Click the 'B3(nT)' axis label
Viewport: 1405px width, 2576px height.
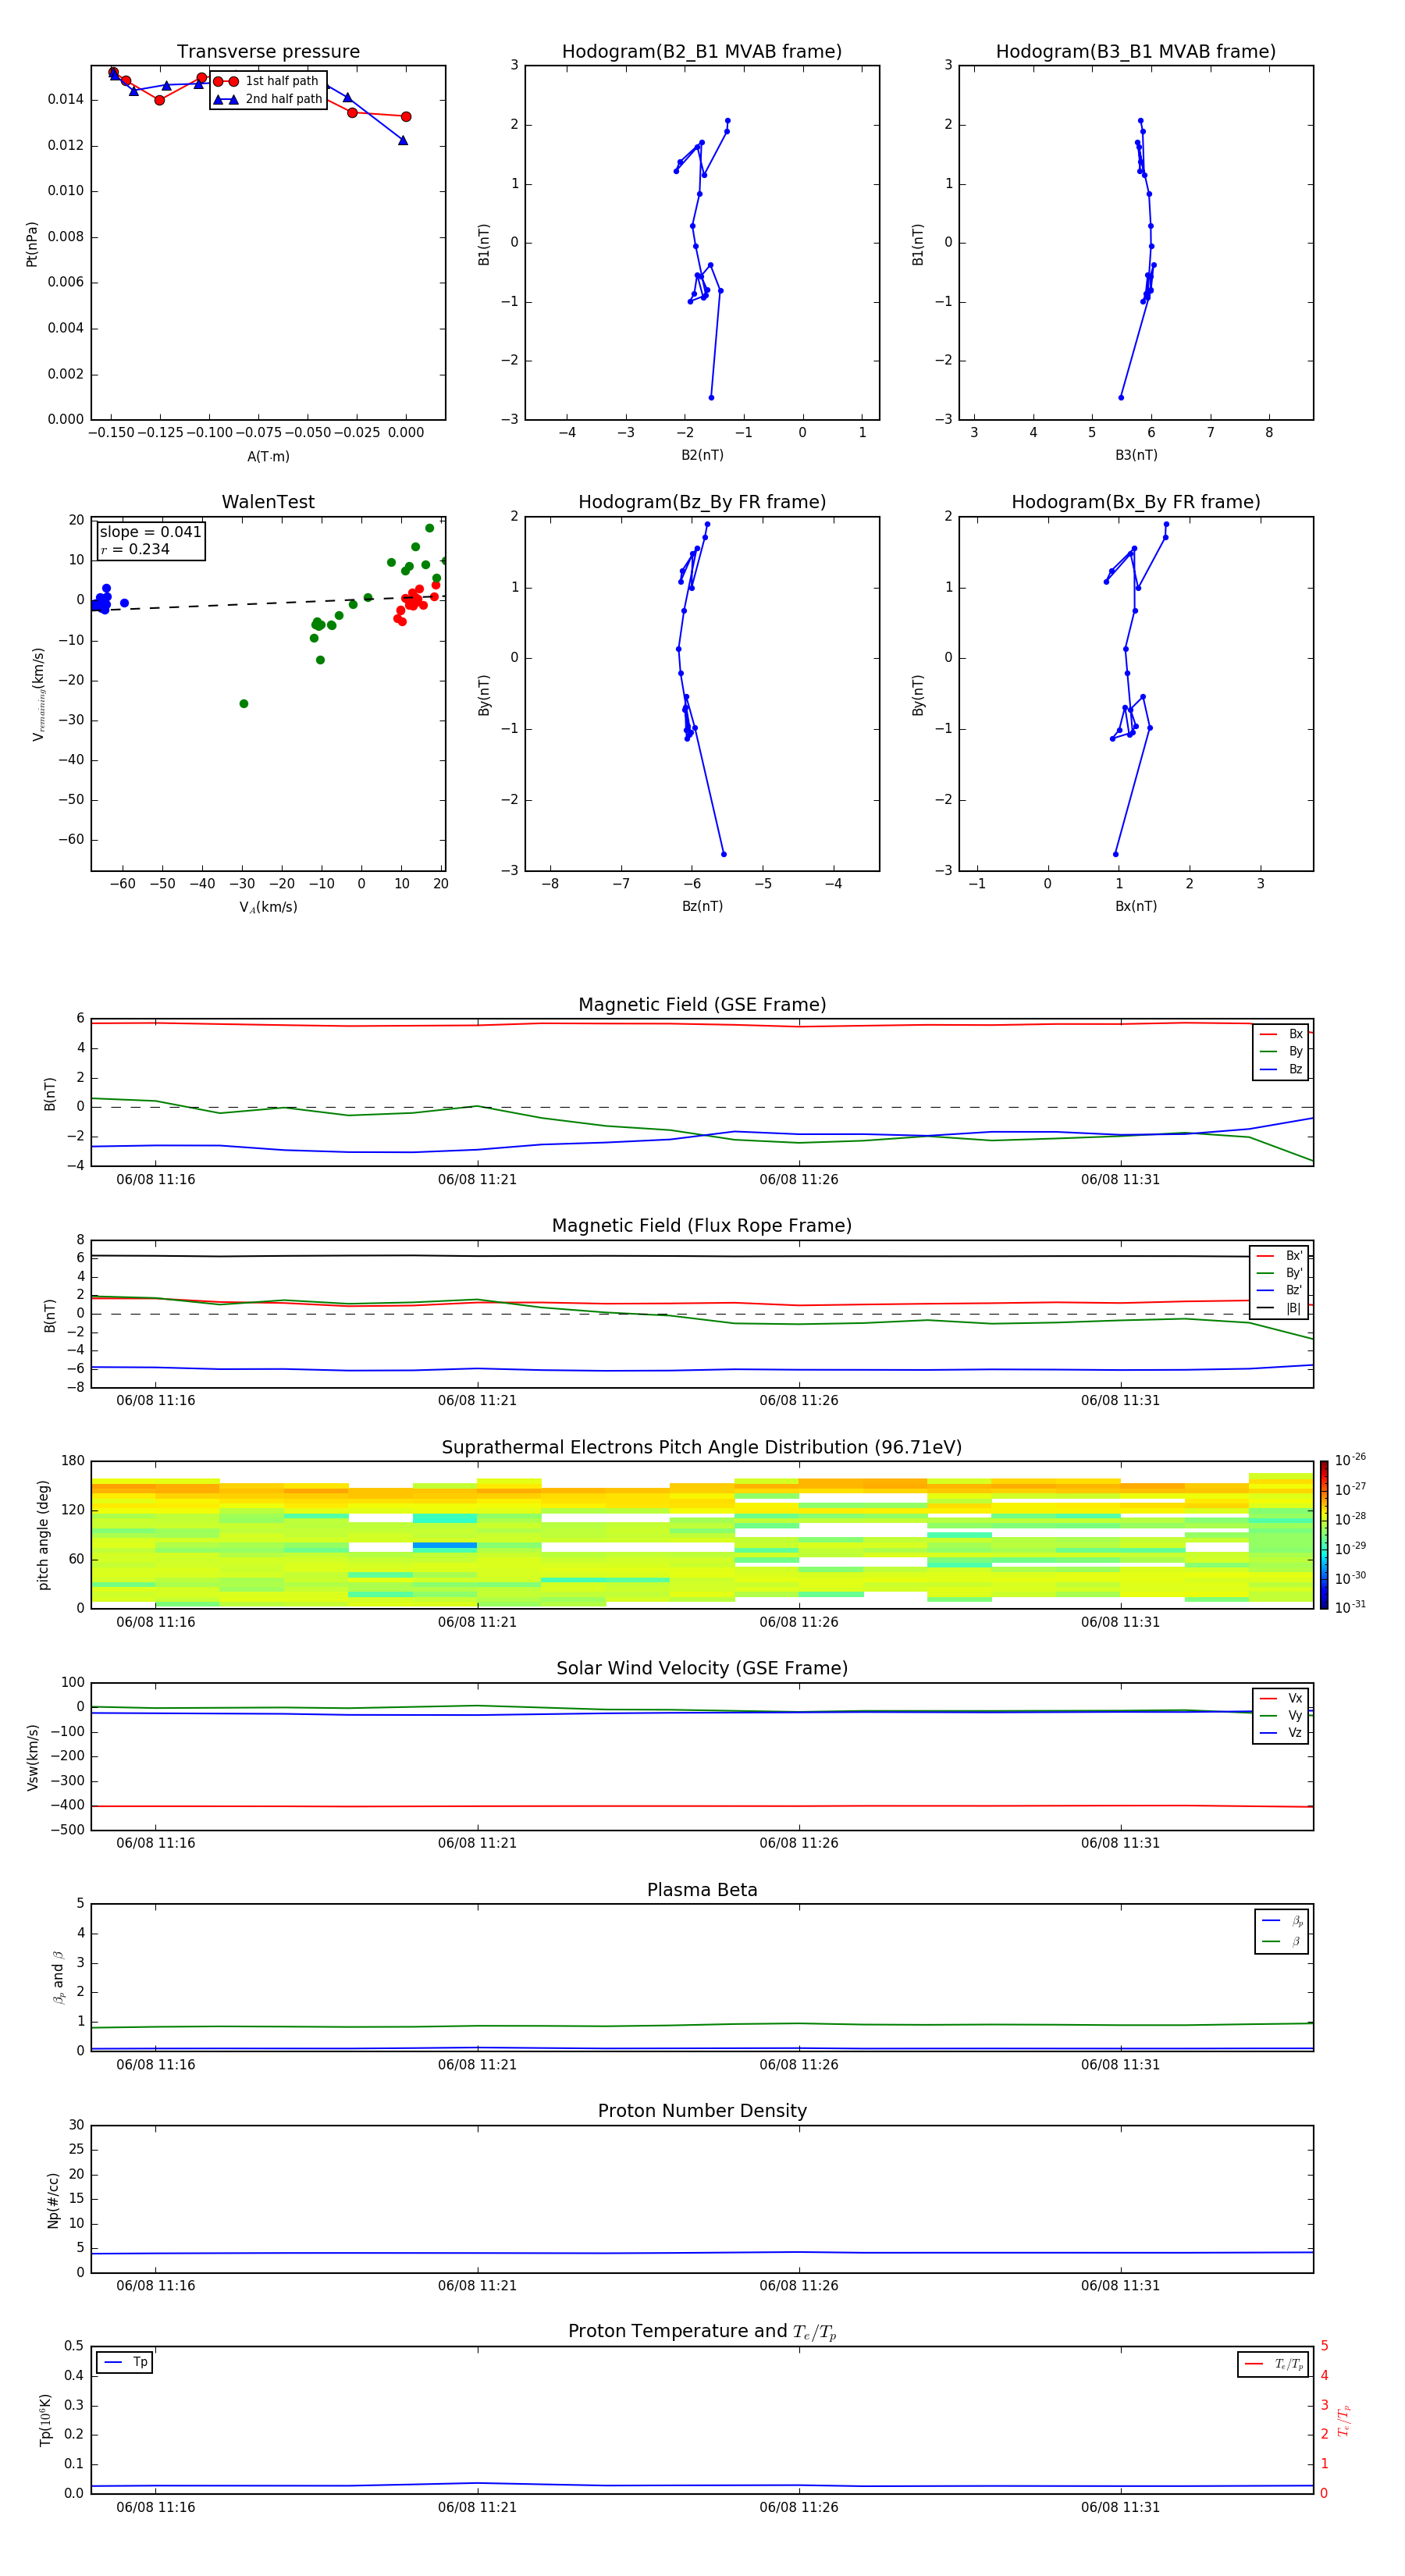point(1136,455)
